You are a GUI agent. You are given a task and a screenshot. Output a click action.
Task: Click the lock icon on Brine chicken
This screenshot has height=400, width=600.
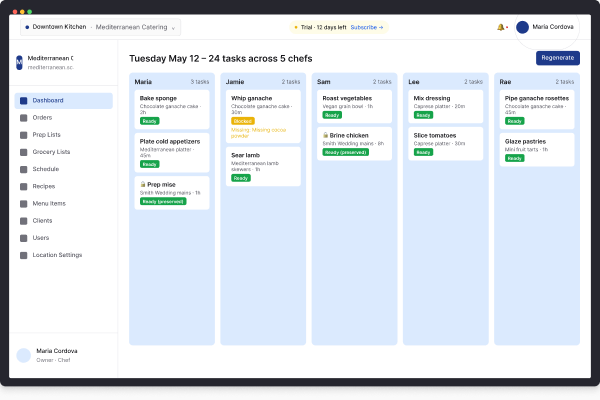point(325,135)
